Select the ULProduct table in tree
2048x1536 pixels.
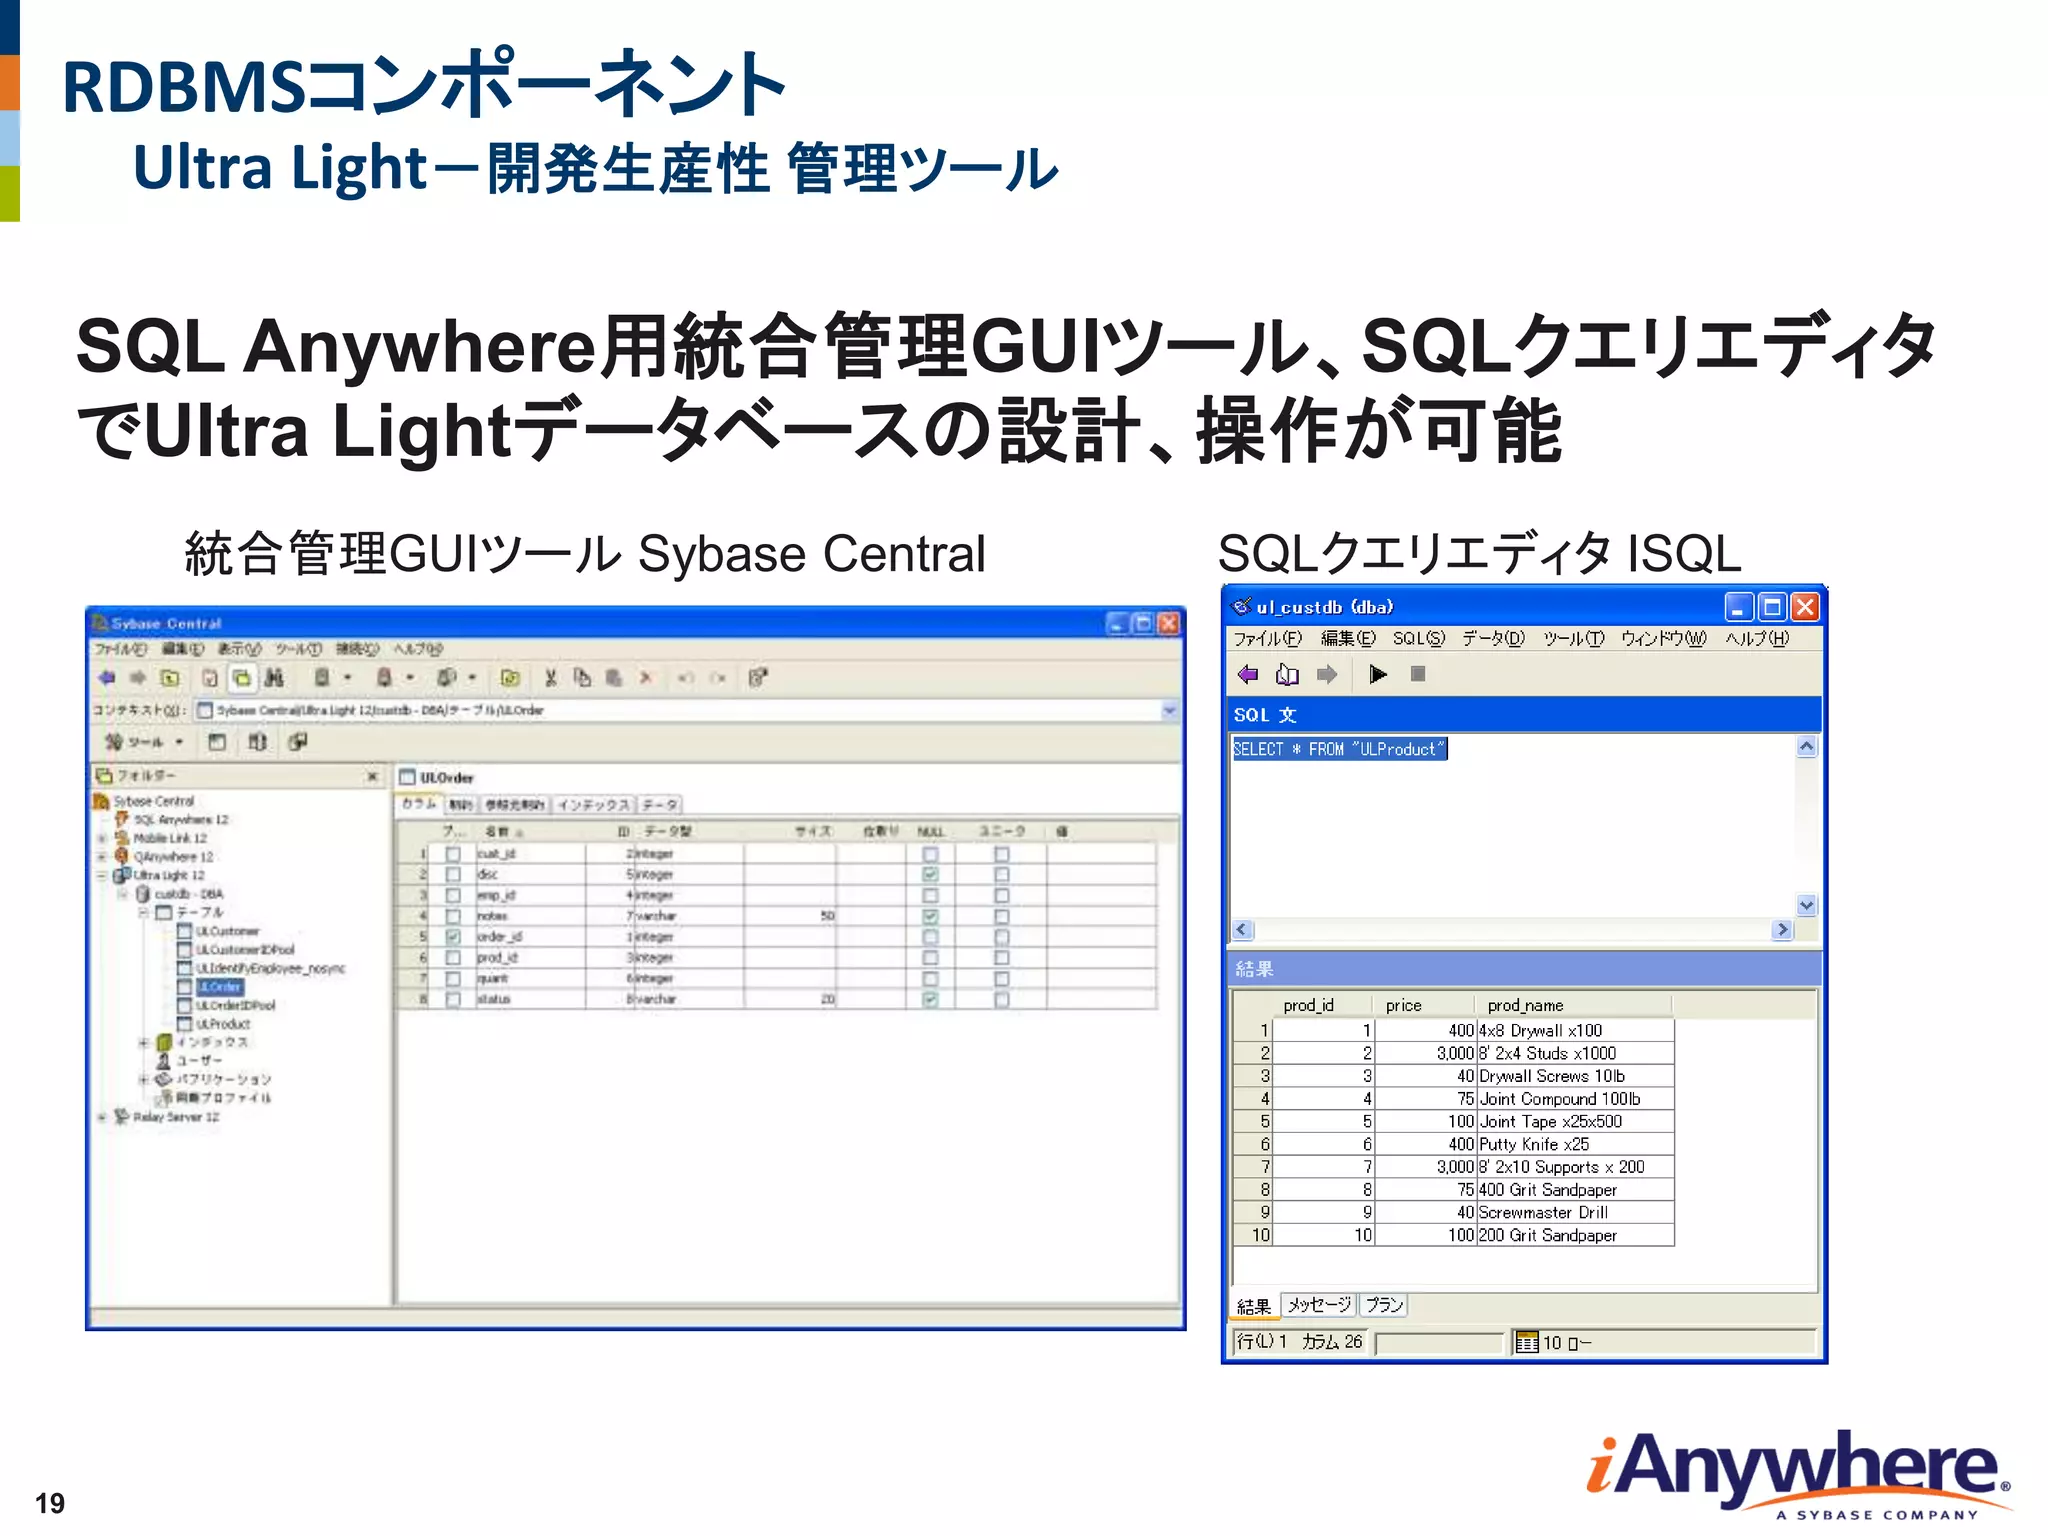(x=222, y=1024)
